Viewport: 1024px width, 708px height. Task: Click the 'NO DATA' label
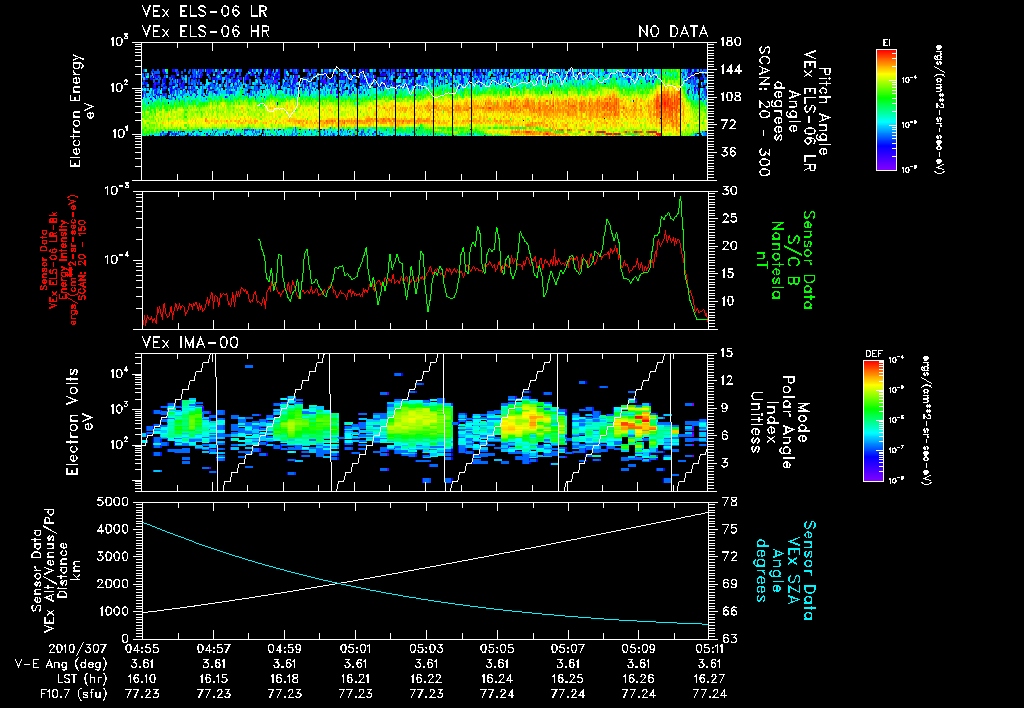(673, 31)
